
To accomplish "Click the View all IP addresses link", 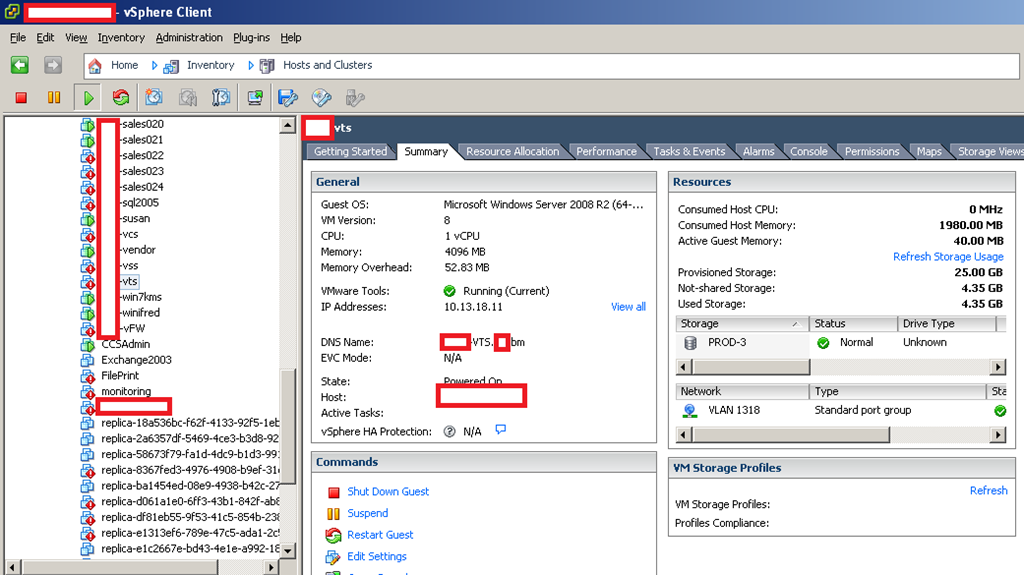I will click(628, 307).
